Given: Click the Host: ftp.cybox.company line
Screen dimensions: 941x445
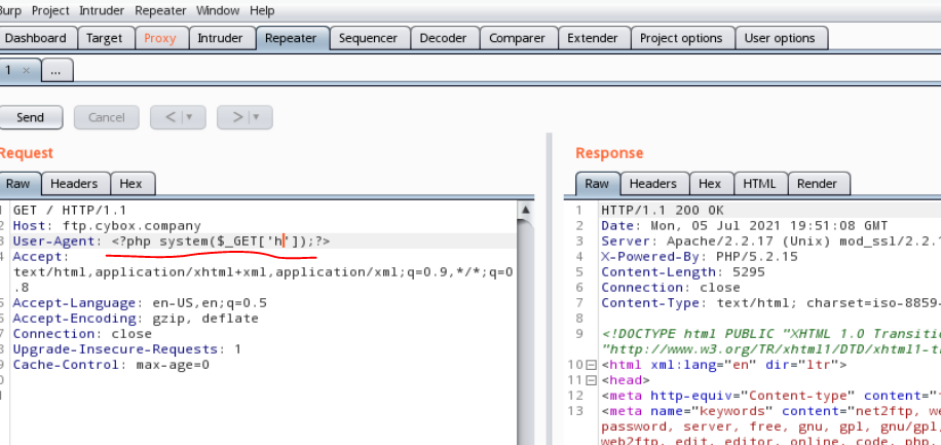Looking at the screenshot, I should coord(107,226).
